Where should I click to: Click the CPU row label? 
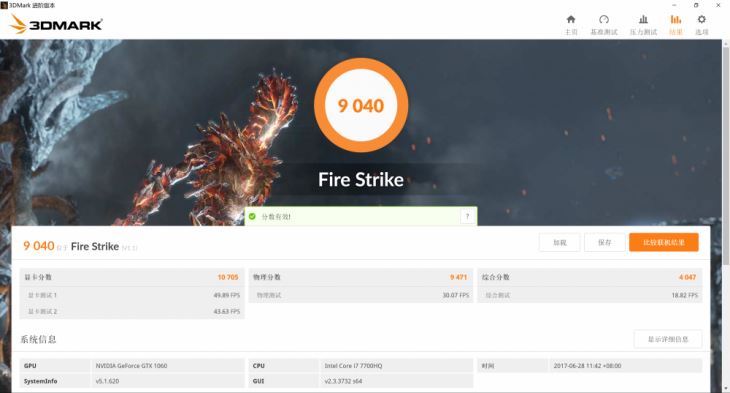[x=259, y=366]
